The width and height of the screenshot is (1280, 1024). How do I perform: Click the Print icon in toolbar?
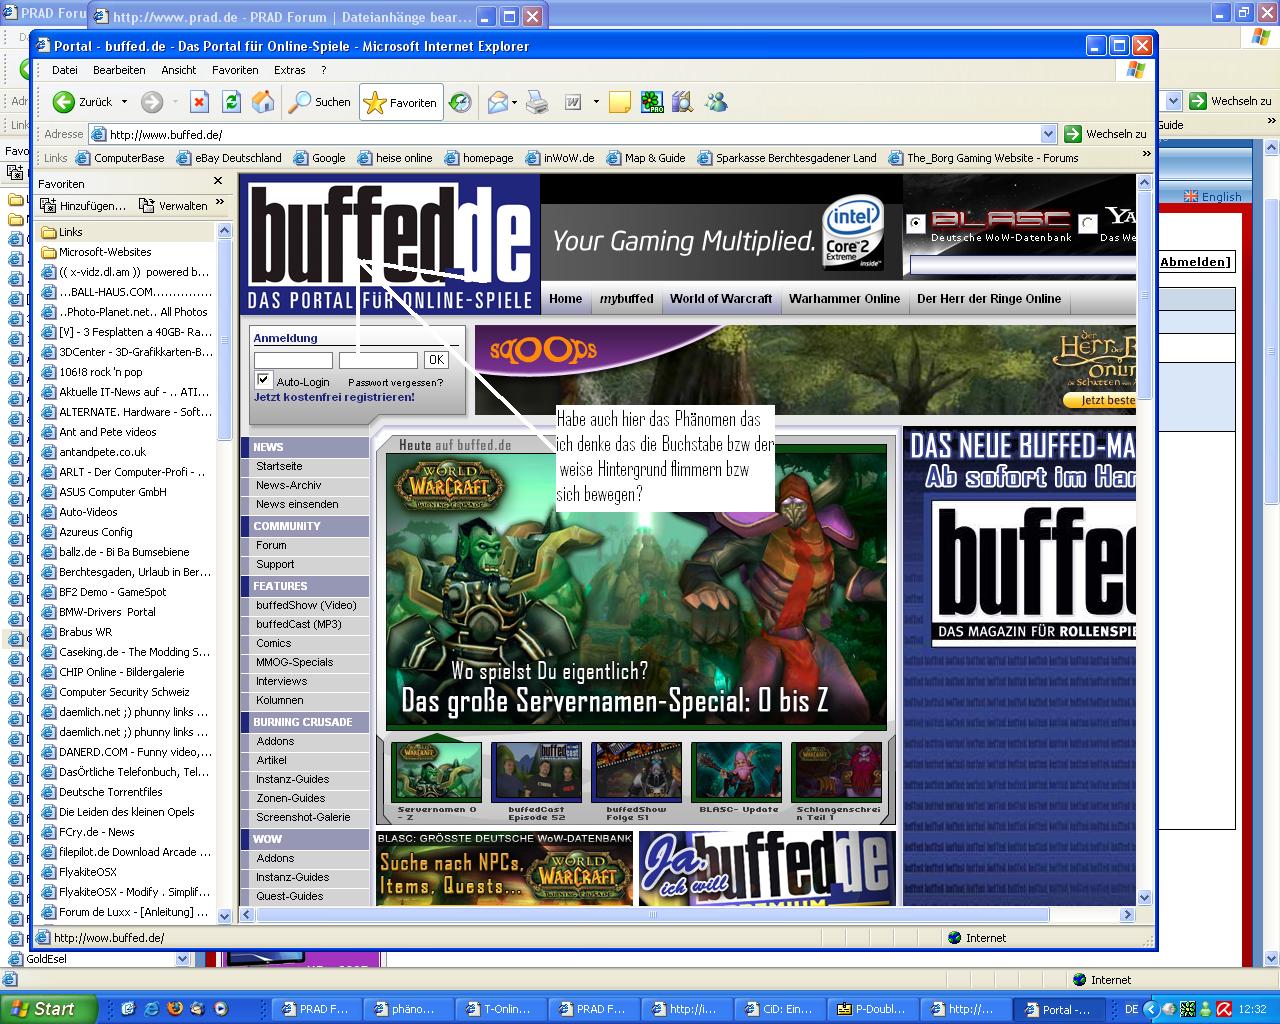pyautogui.click(x=537, y=102)
